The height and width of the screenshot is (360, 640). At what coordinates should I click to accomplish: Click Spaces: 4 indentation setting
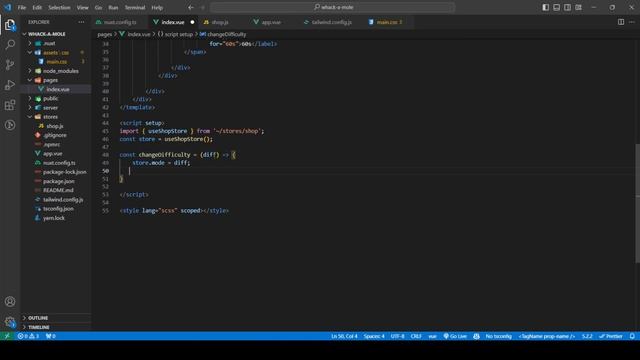tap(374, 336)
